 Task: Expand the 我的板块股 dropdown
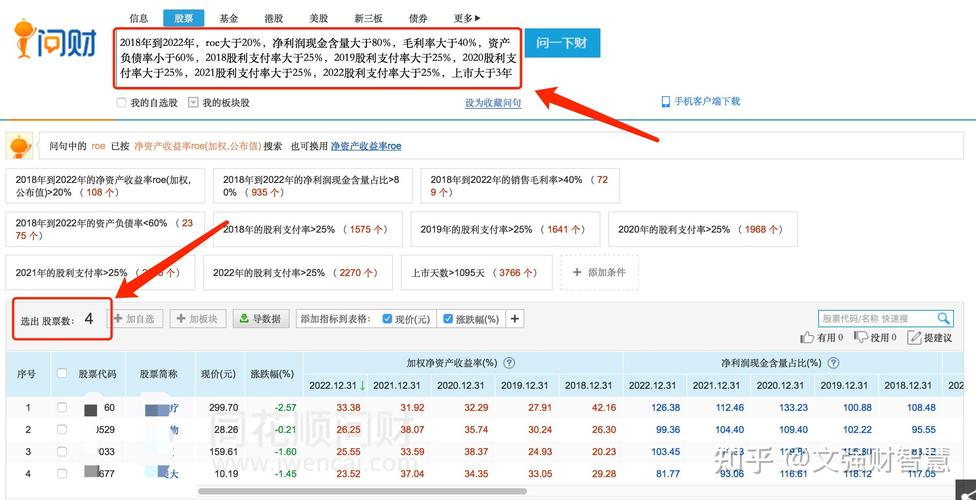tap(193, 103)
